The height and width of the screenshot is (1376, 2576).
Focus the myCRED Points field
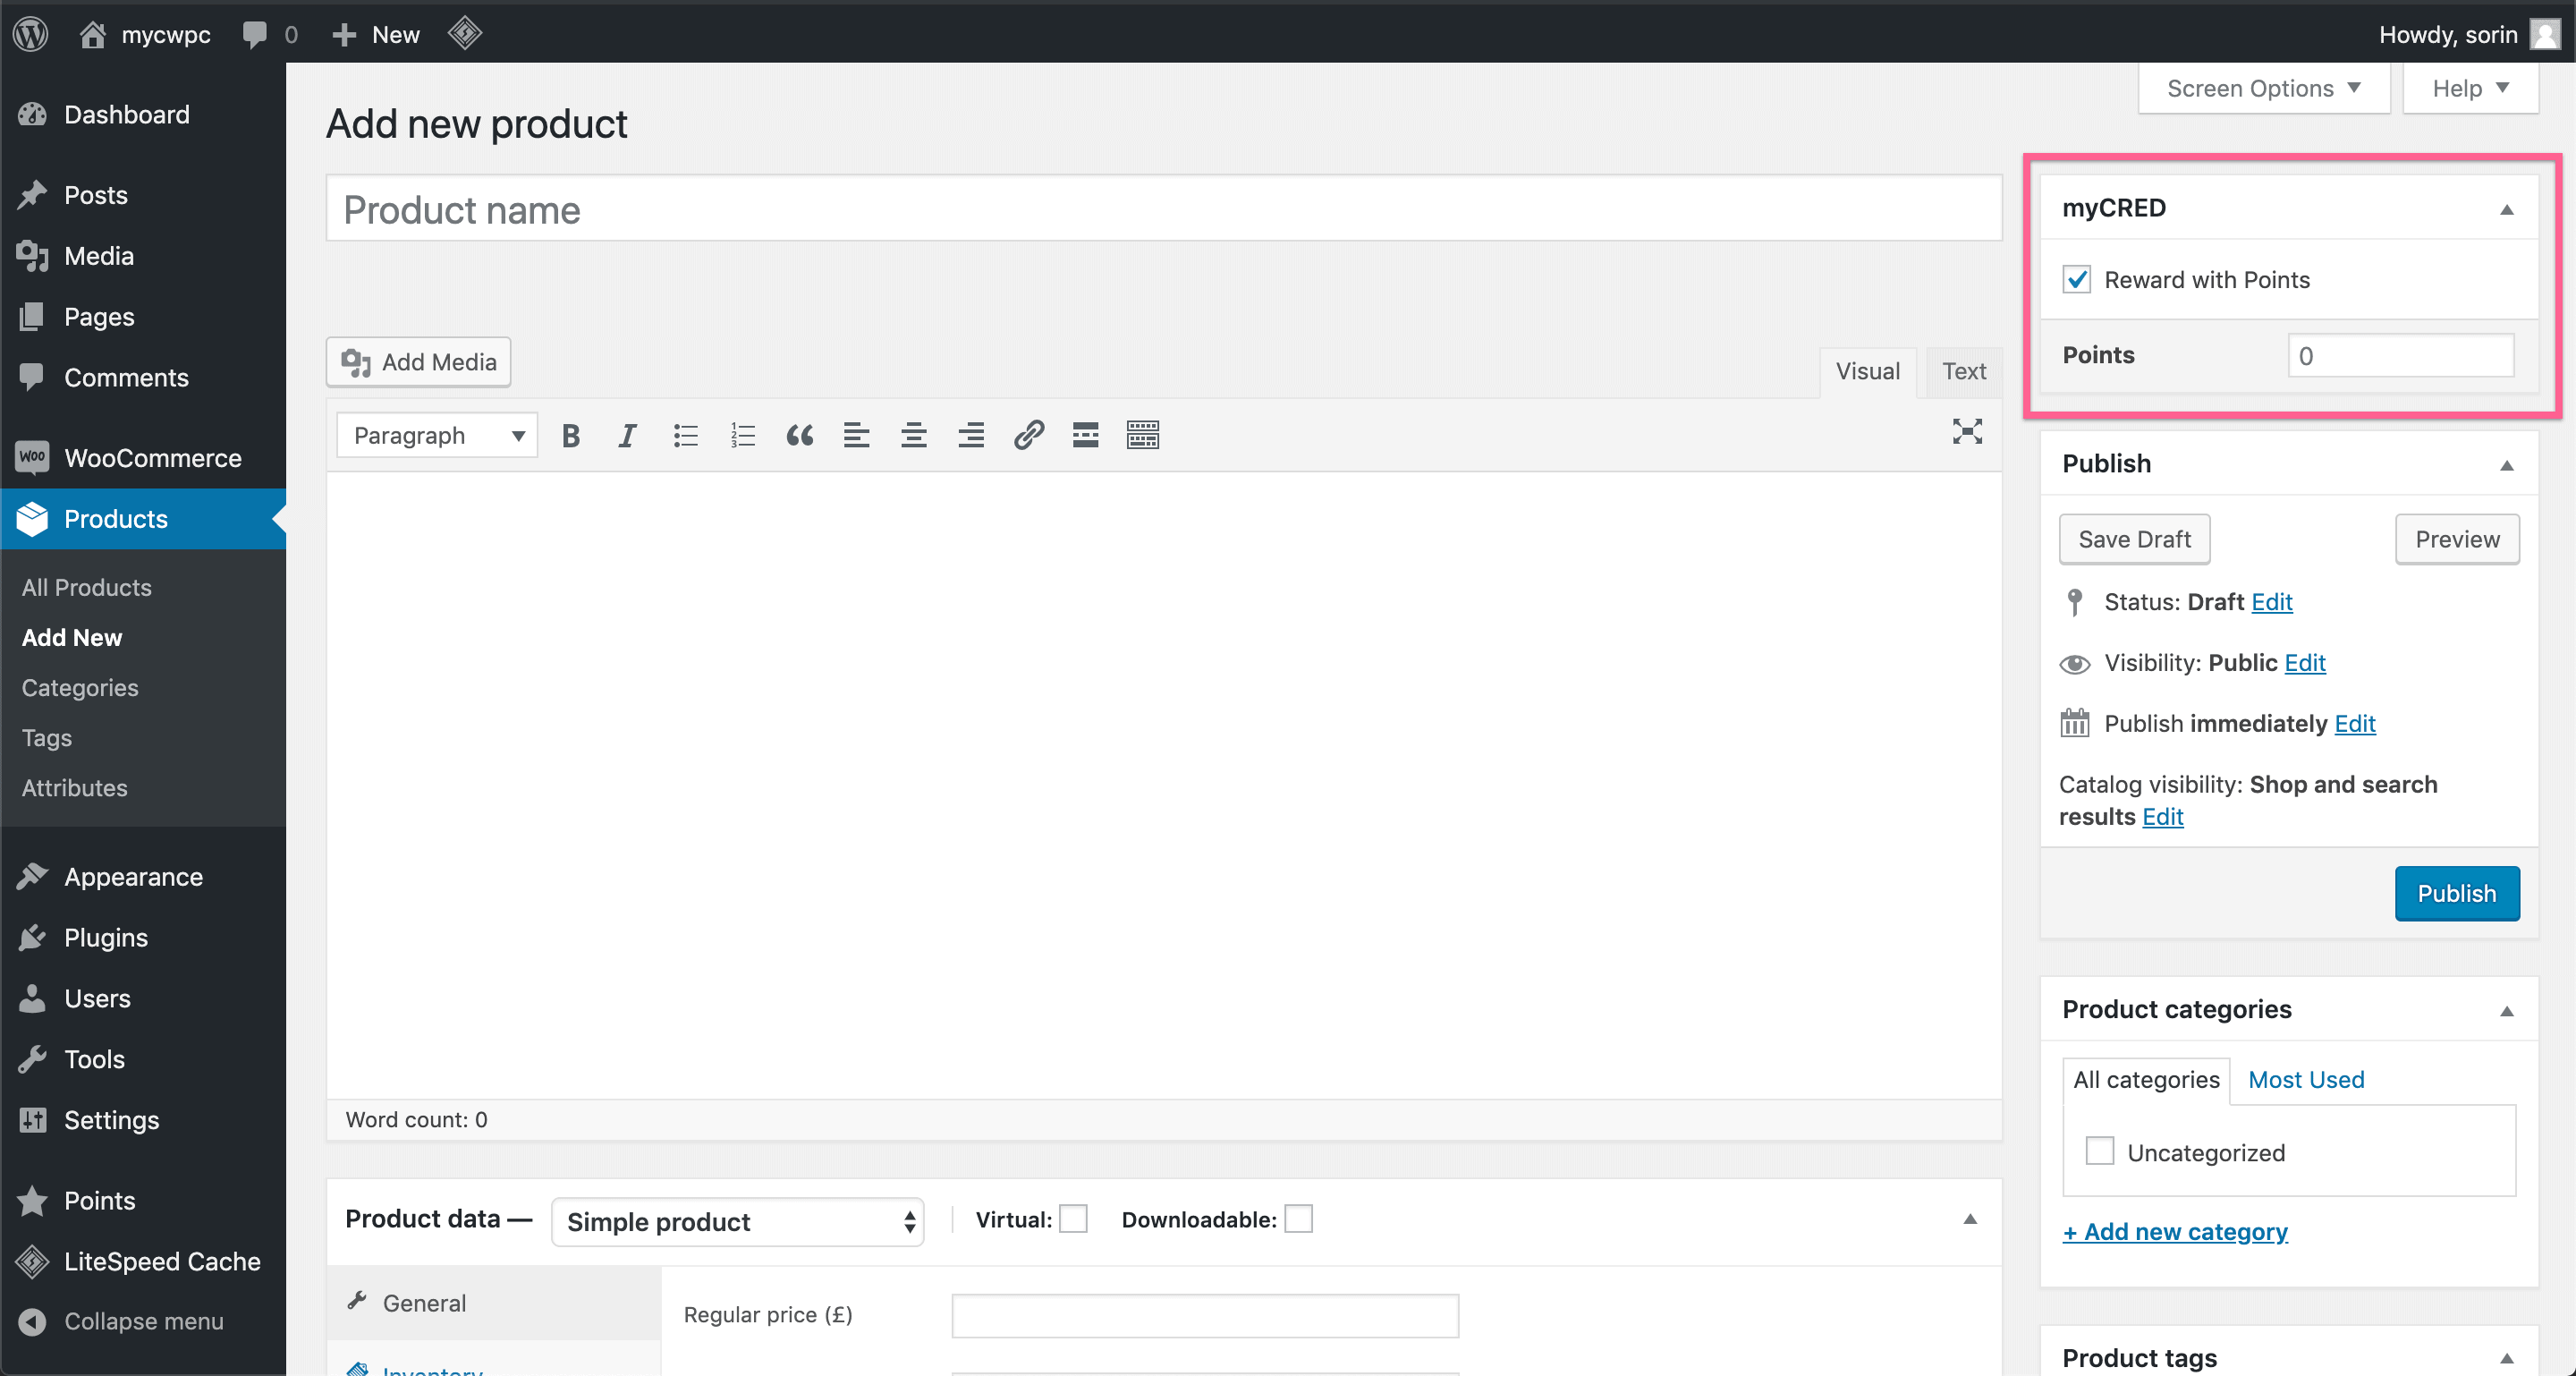coord(2401,355)
